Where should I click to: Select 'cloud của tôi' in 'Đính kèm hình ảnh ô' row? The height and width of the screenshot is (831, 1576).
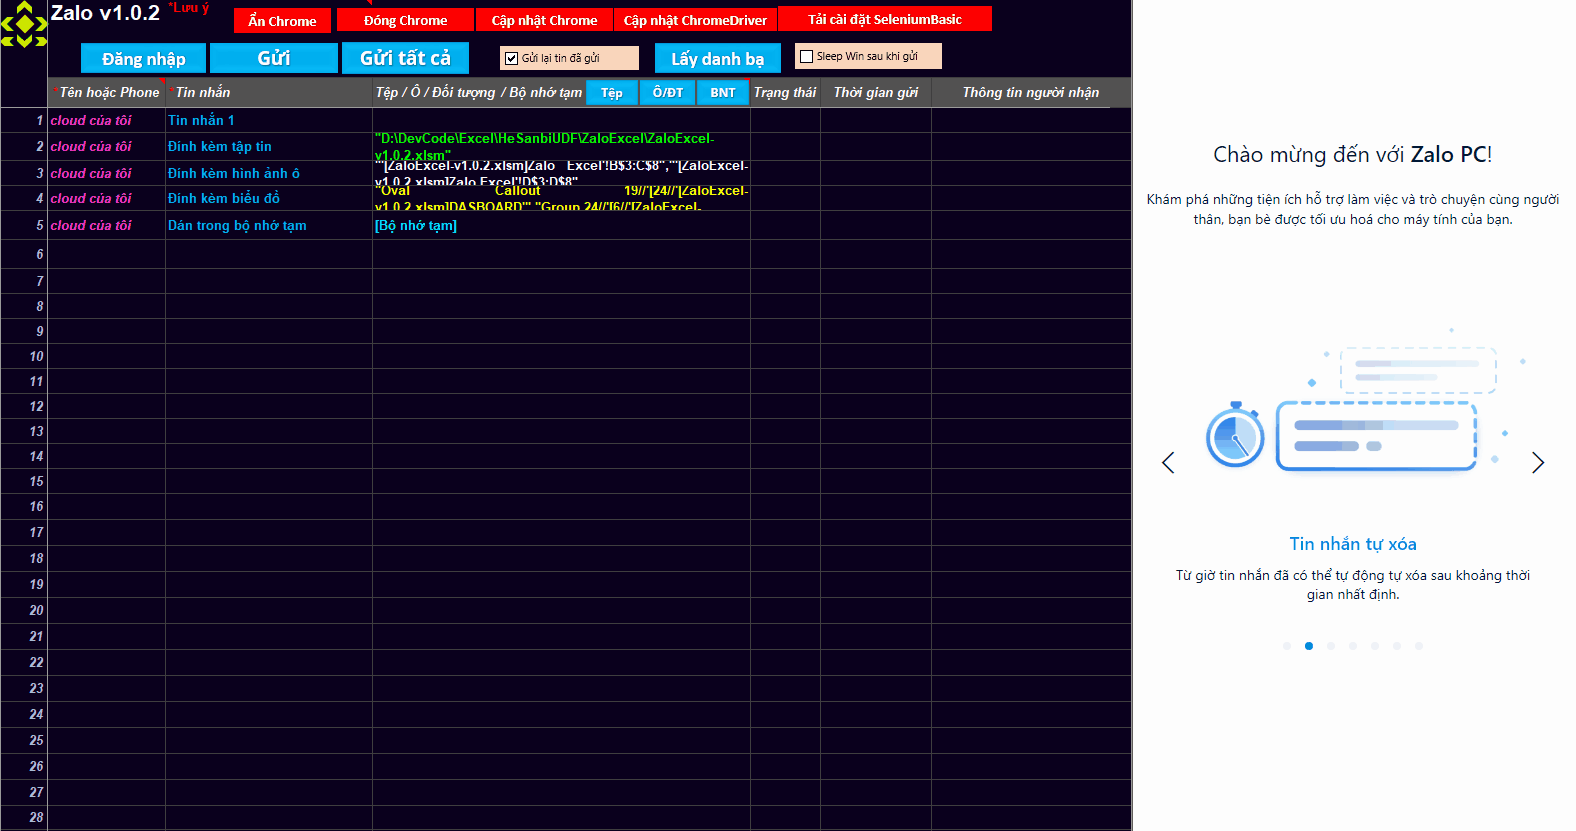pos(106,173)
